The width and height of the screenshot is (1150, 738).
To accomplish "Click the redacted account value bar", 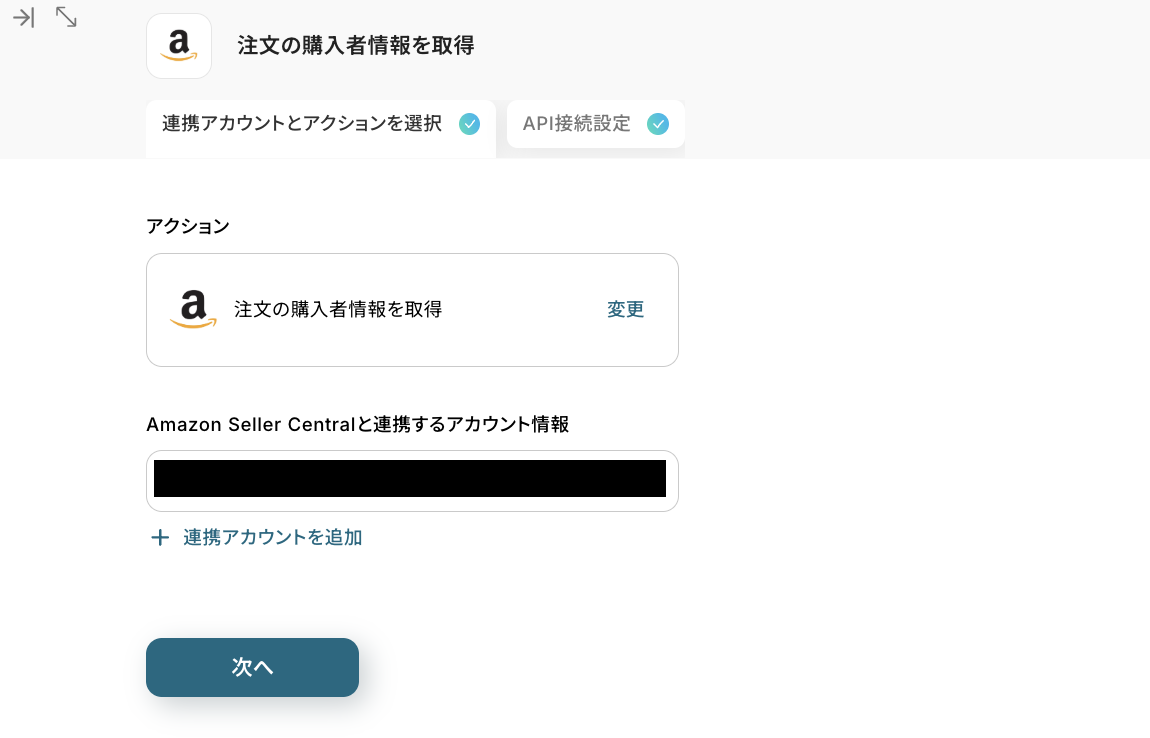I will pos(410,479).
